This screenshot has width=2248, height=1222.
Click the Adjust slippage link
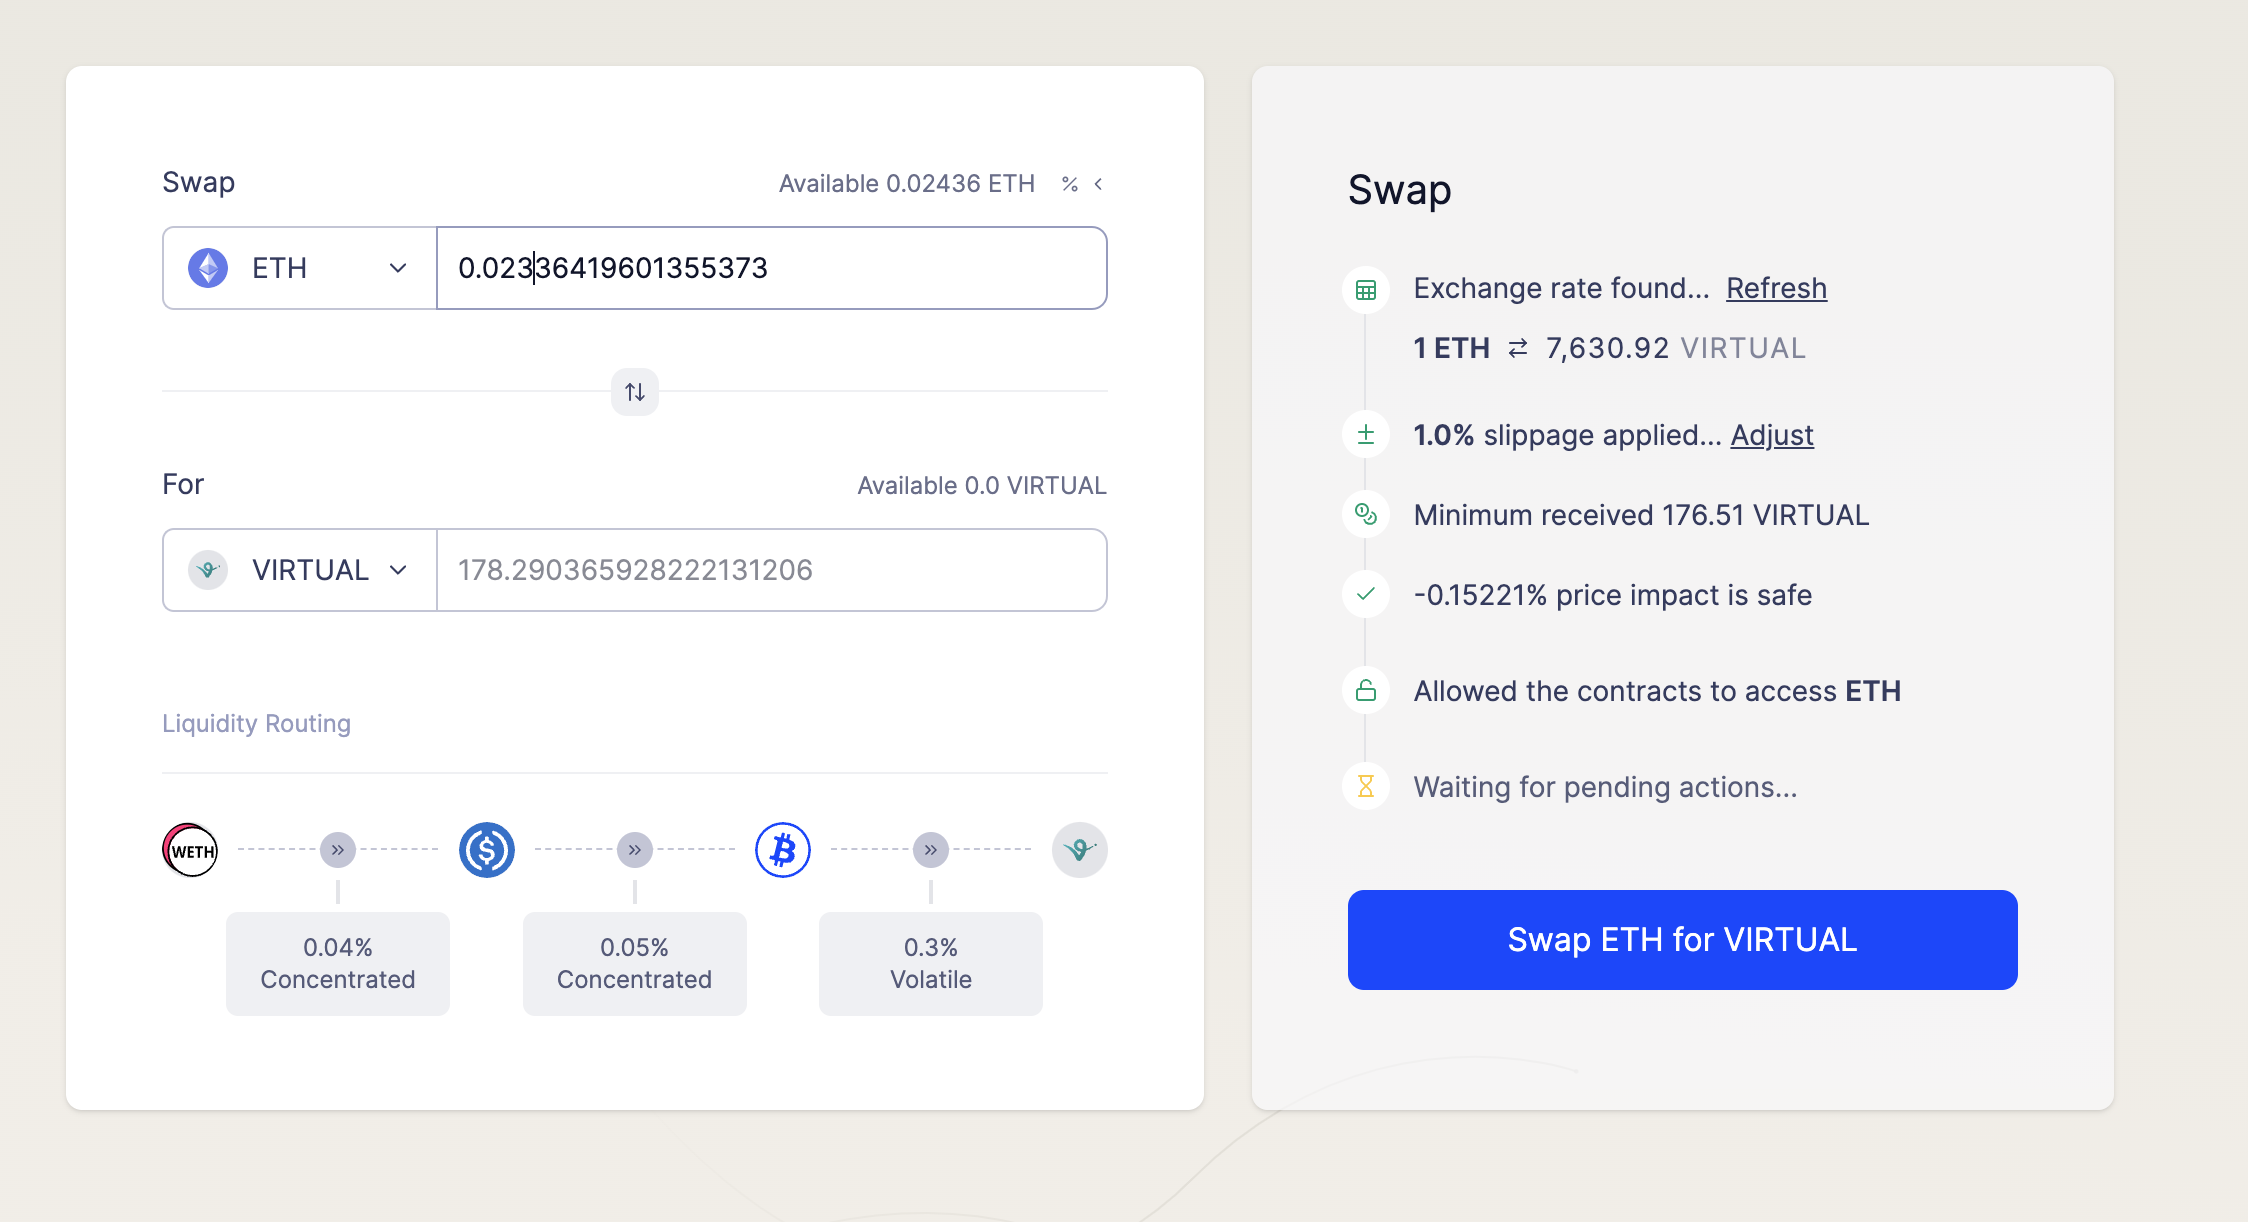click(1772, 435)
